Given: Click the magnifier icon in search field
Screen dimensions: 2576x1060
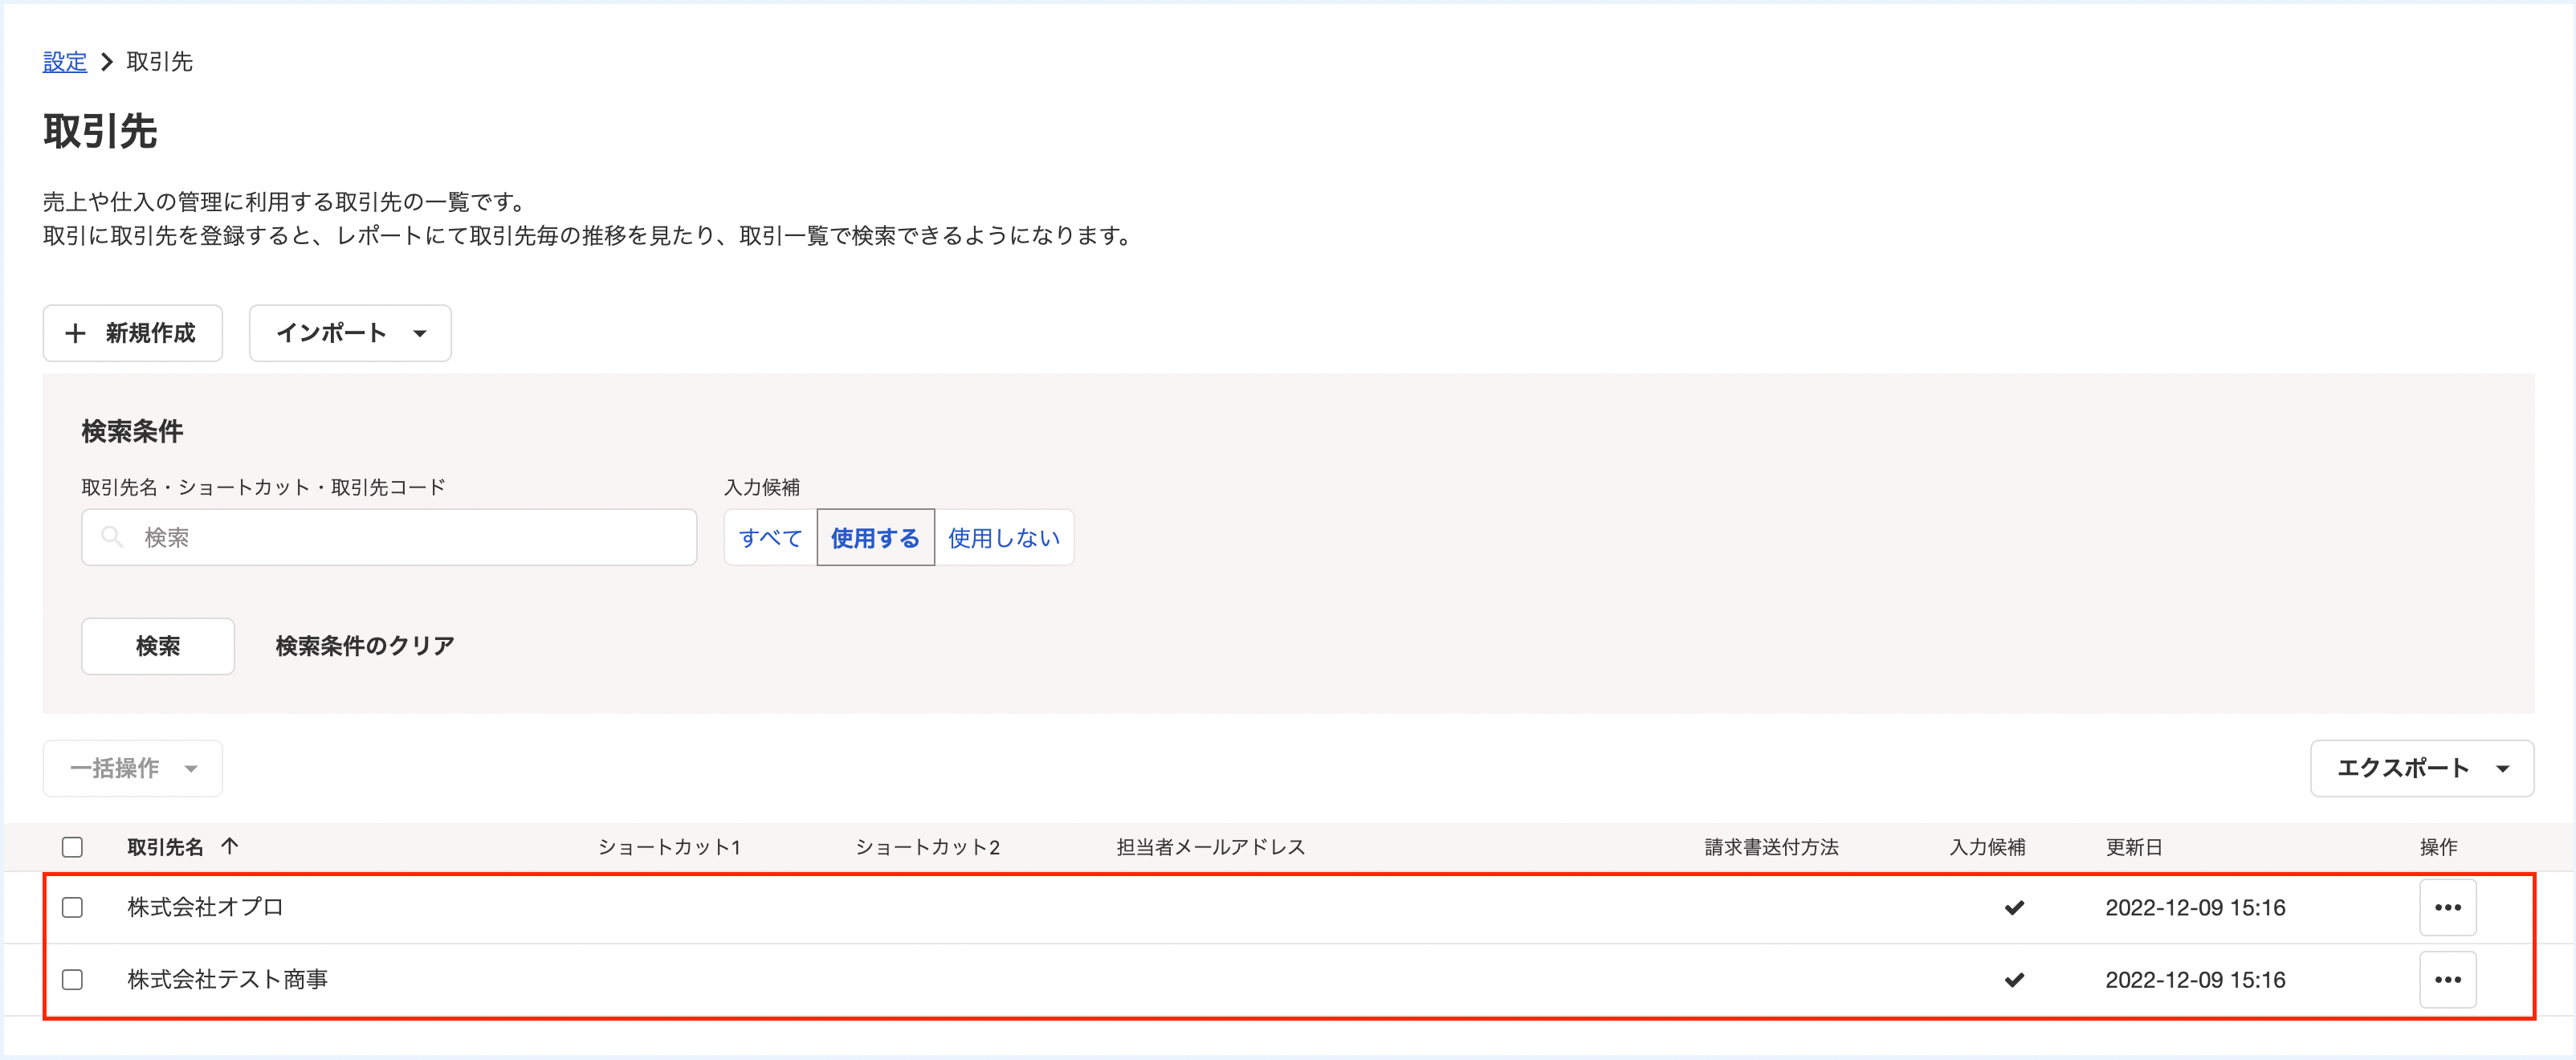Looking at the screenshot, I should point(112,538).
